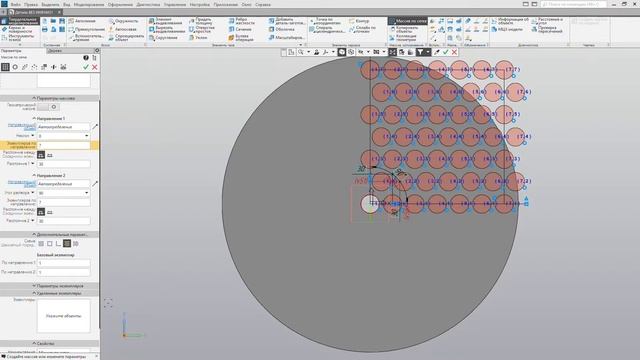640x360 pixels.
Task: Click the Автоосевая tool
Action: point(122,29)
